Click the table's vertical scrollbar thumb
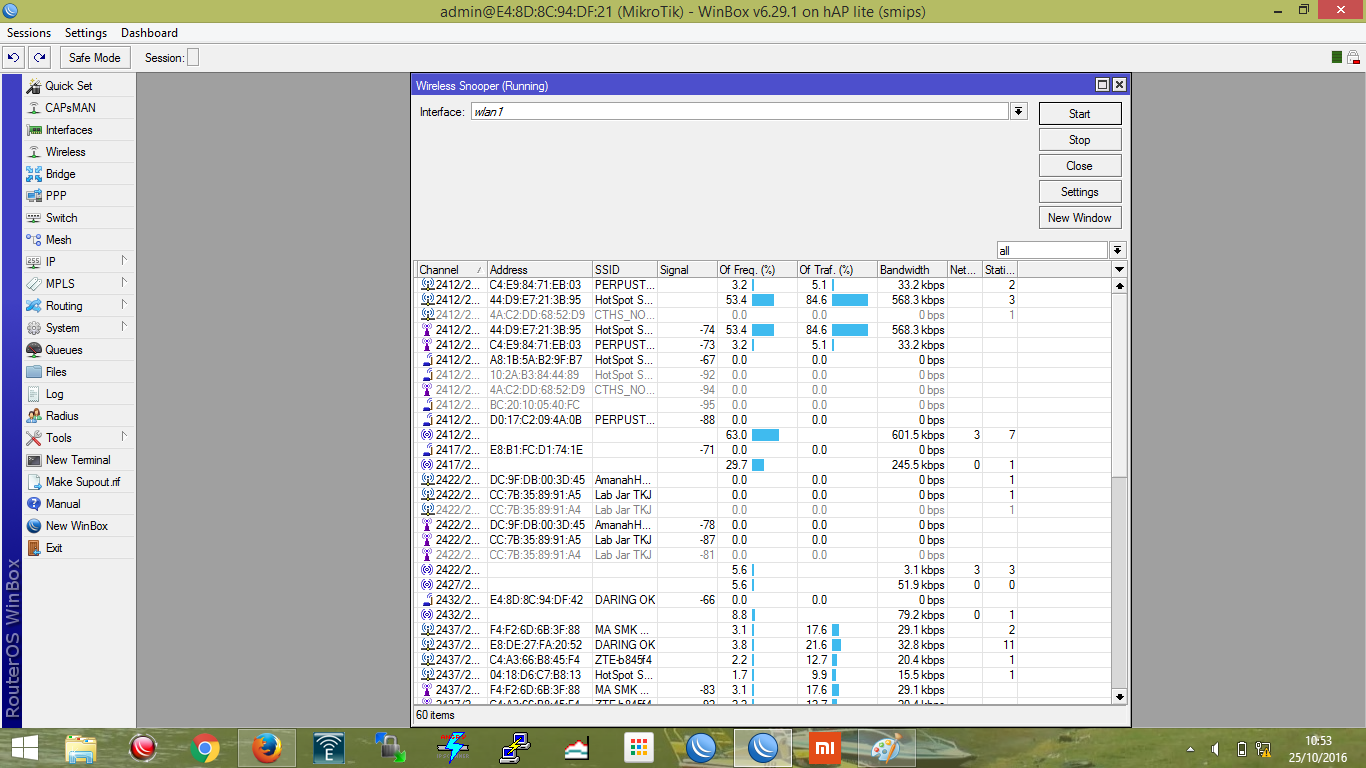The height and width of the screenshot is (768, 1366). click(1119, 385)
